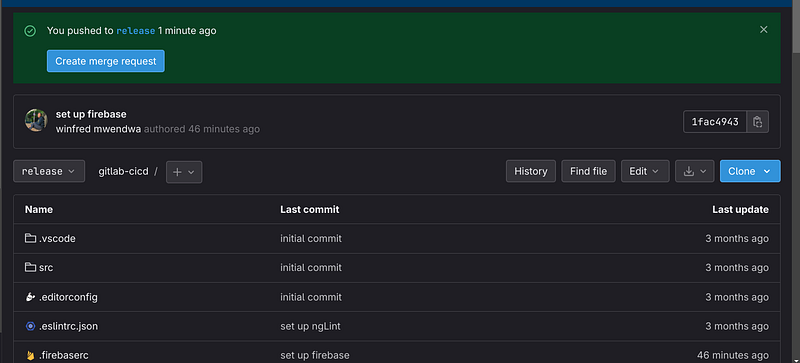Click the green success check icon
Screen dimensions: 800x363
(30, 31)
